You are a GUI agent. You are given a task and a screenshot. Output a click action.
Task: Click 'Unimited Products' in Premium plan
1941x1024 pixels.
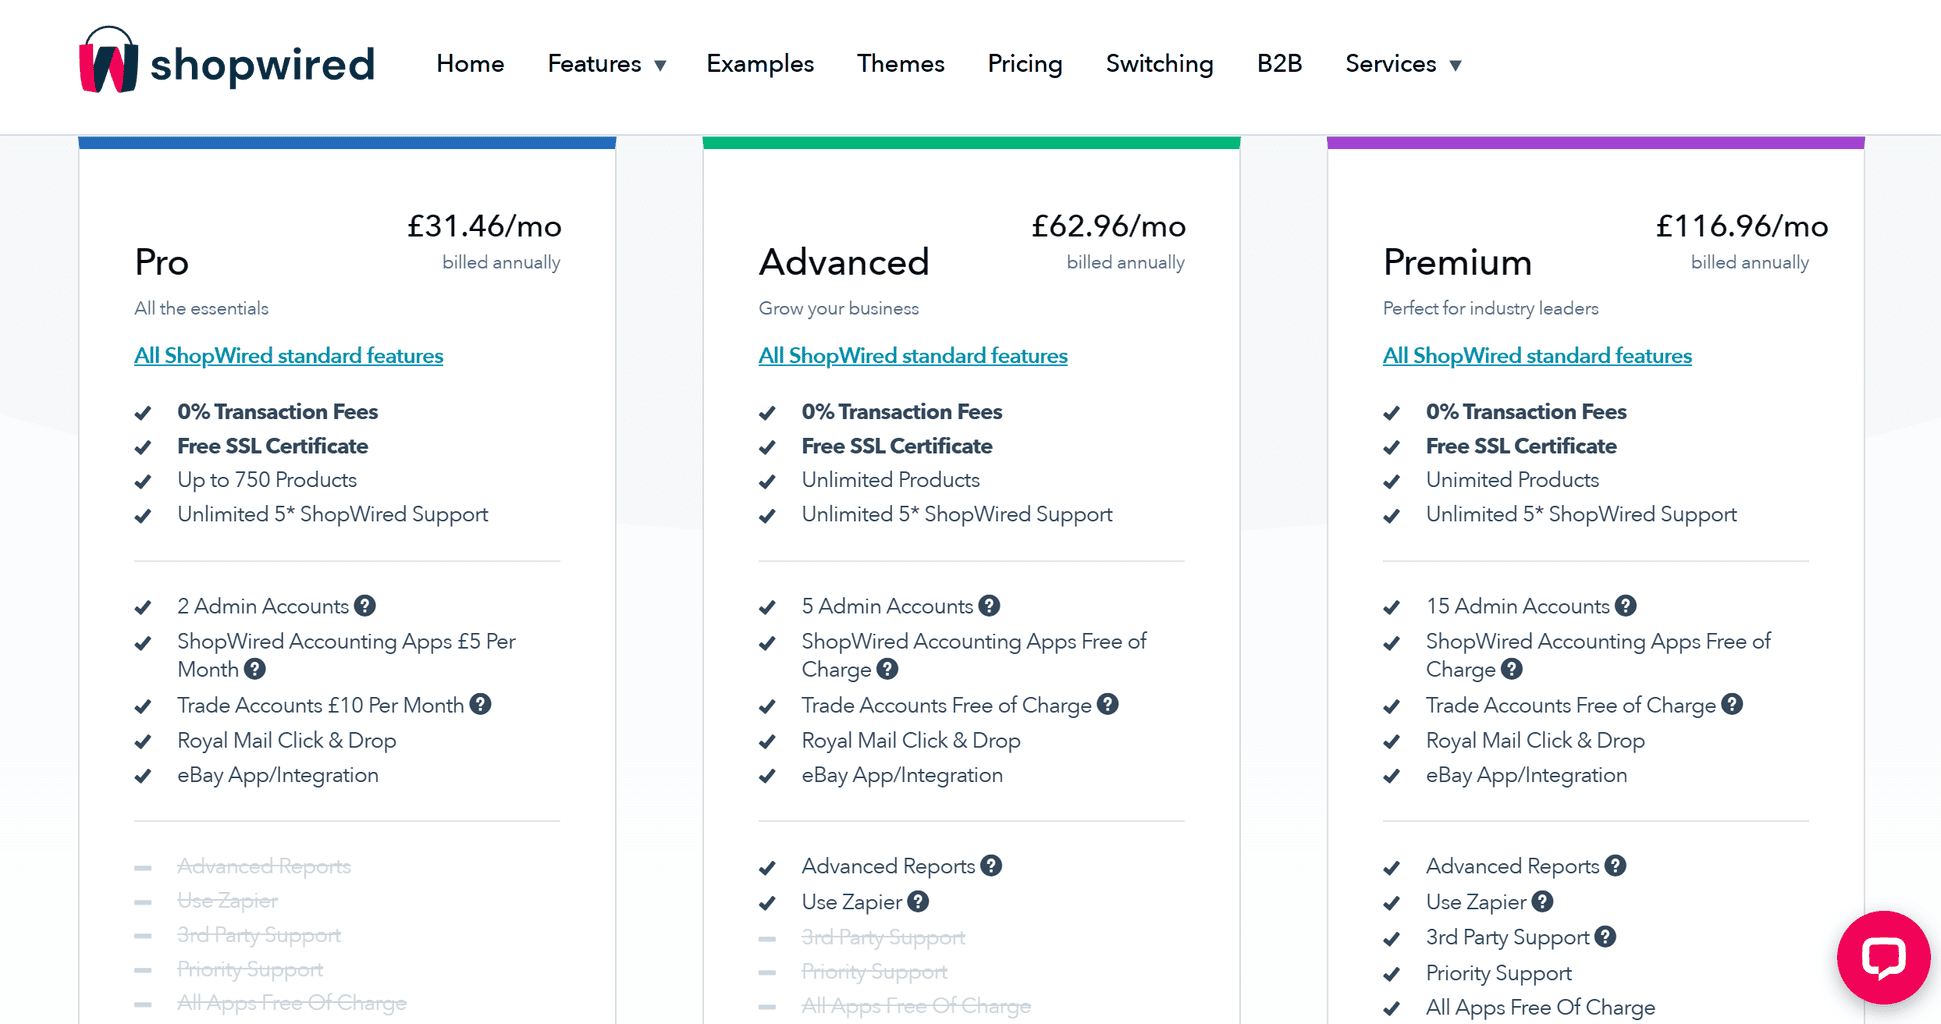pyautogui.click(x=1512, y=480)
